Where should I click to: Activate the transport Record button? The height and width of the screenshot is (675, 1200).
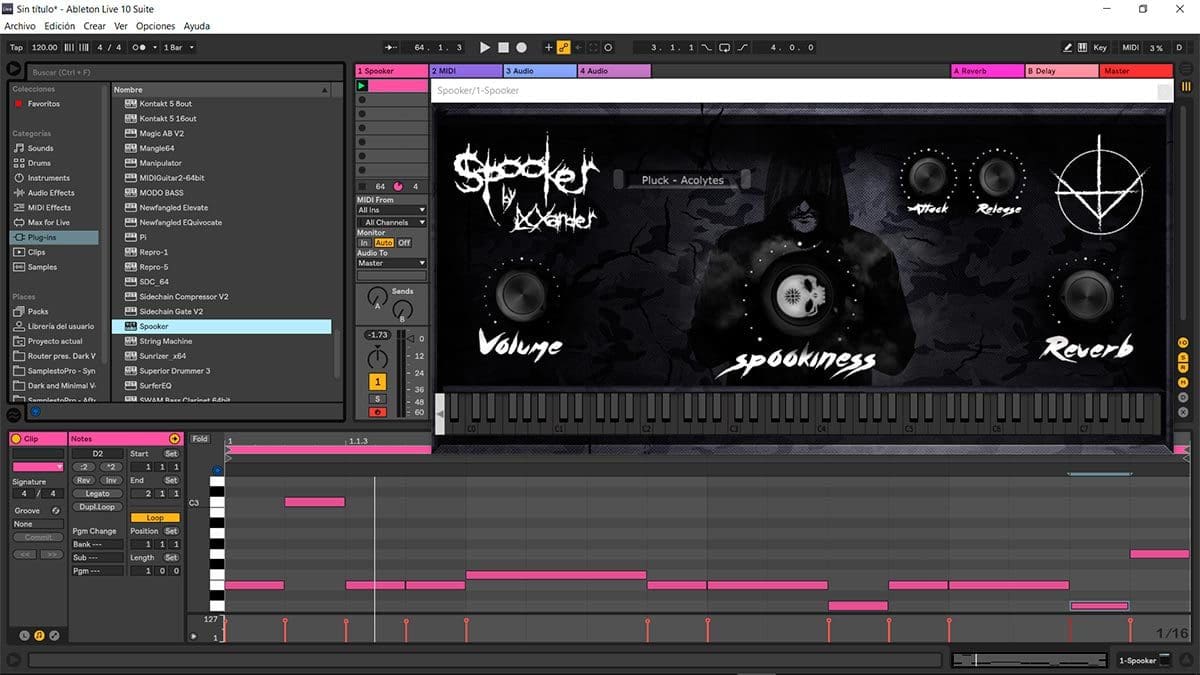click(x=521, y=47)
